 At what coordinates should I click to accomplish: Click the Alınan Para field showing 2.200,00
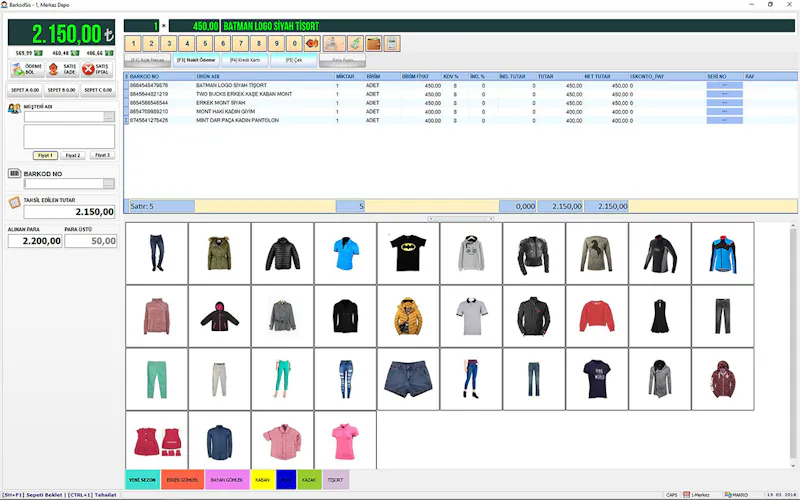tap(35, 241)
